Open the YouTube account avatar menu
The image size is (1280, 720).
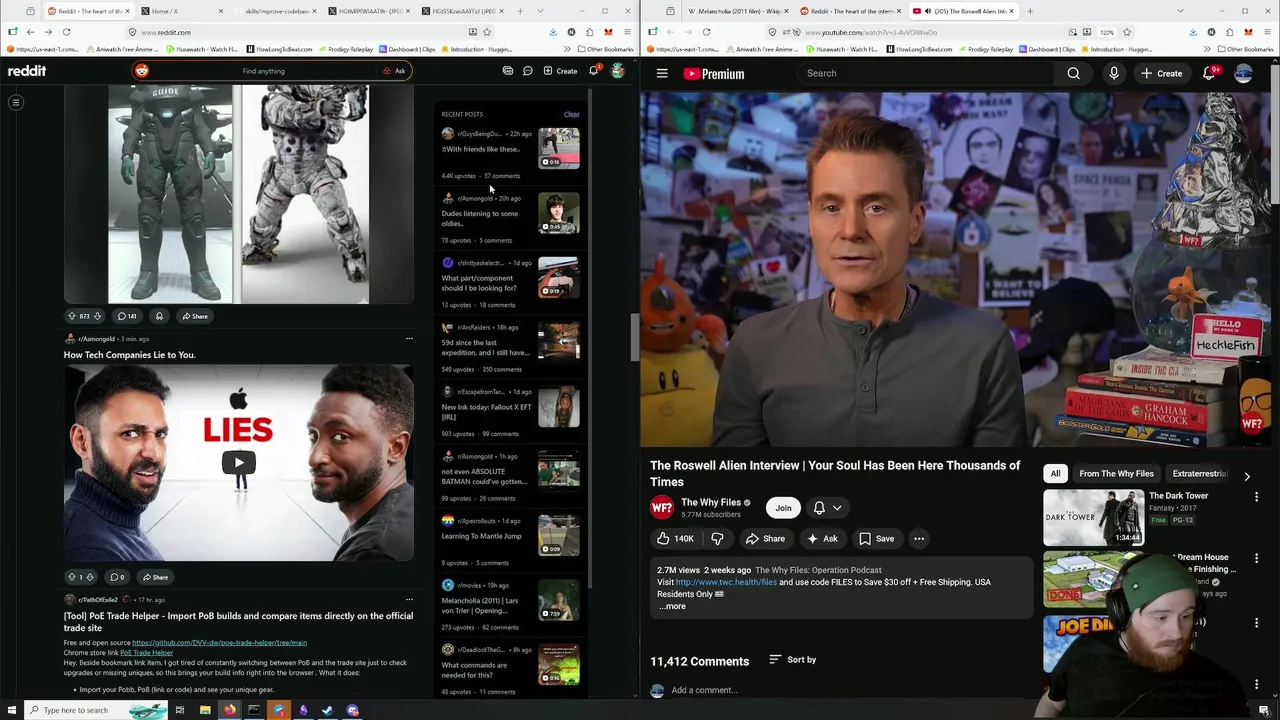coord(1243,73)
